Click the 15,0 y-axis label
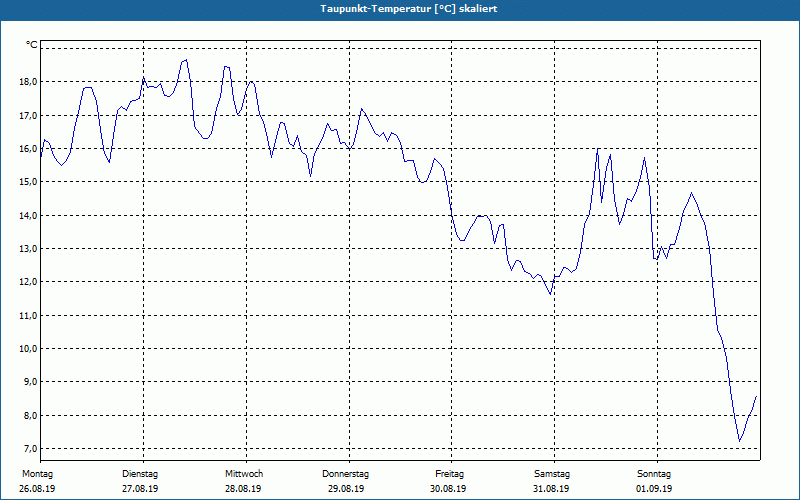Screen dimensions: 800x500 click(x=29, y=182)
